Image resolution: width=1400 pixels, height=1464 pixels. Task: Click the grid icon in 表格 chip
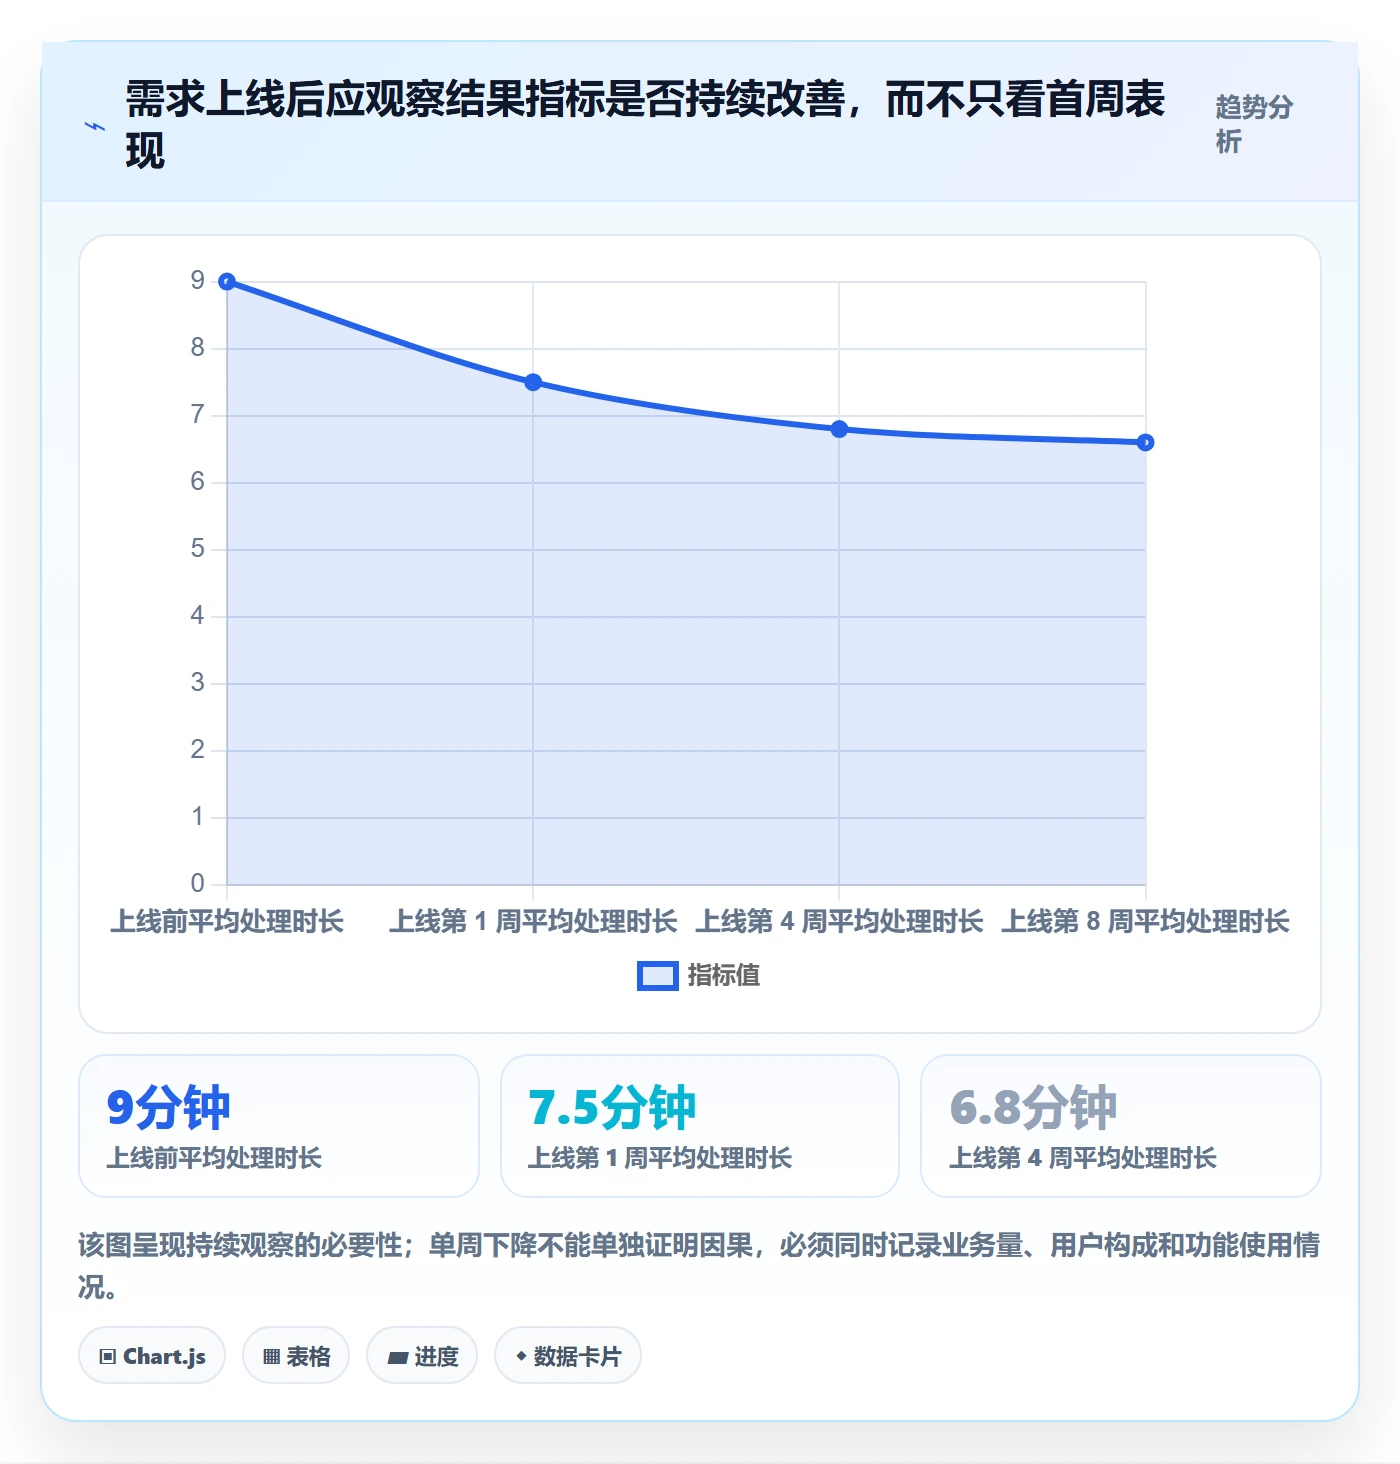point(271,1357)
